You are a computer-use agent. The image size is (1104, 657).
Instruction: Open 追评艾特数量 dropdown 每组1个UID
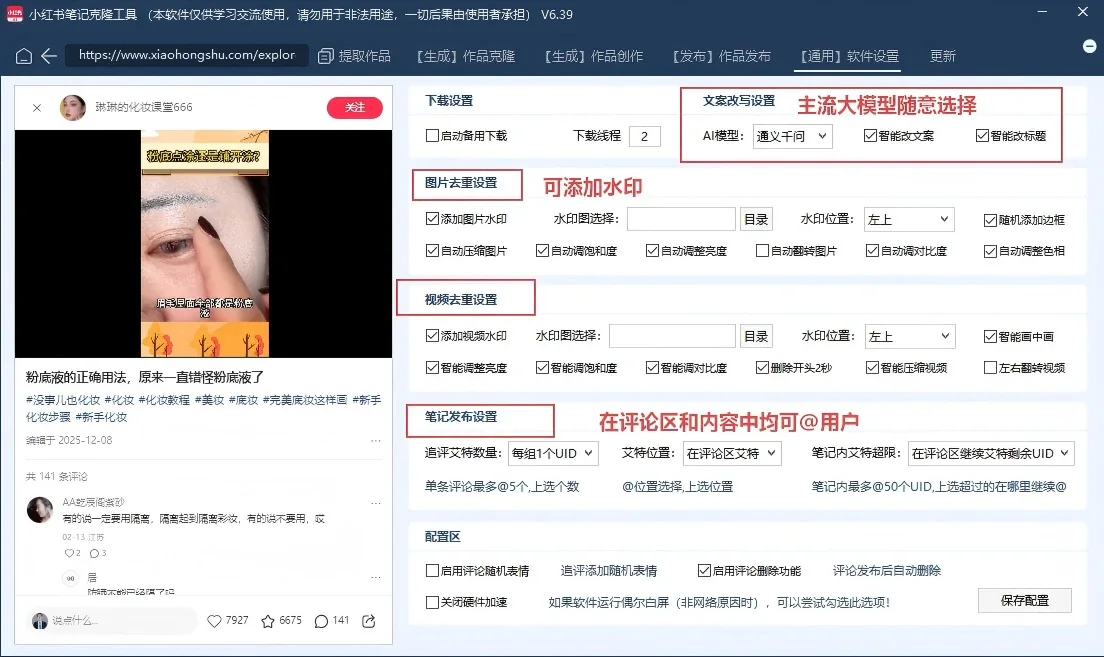point(553,453)
